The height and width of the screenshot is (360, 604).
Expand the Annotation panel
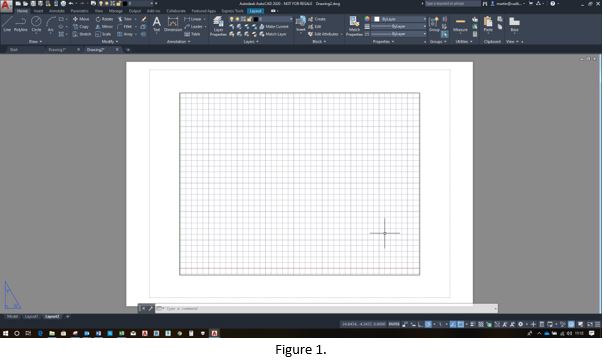coord(178,42)
